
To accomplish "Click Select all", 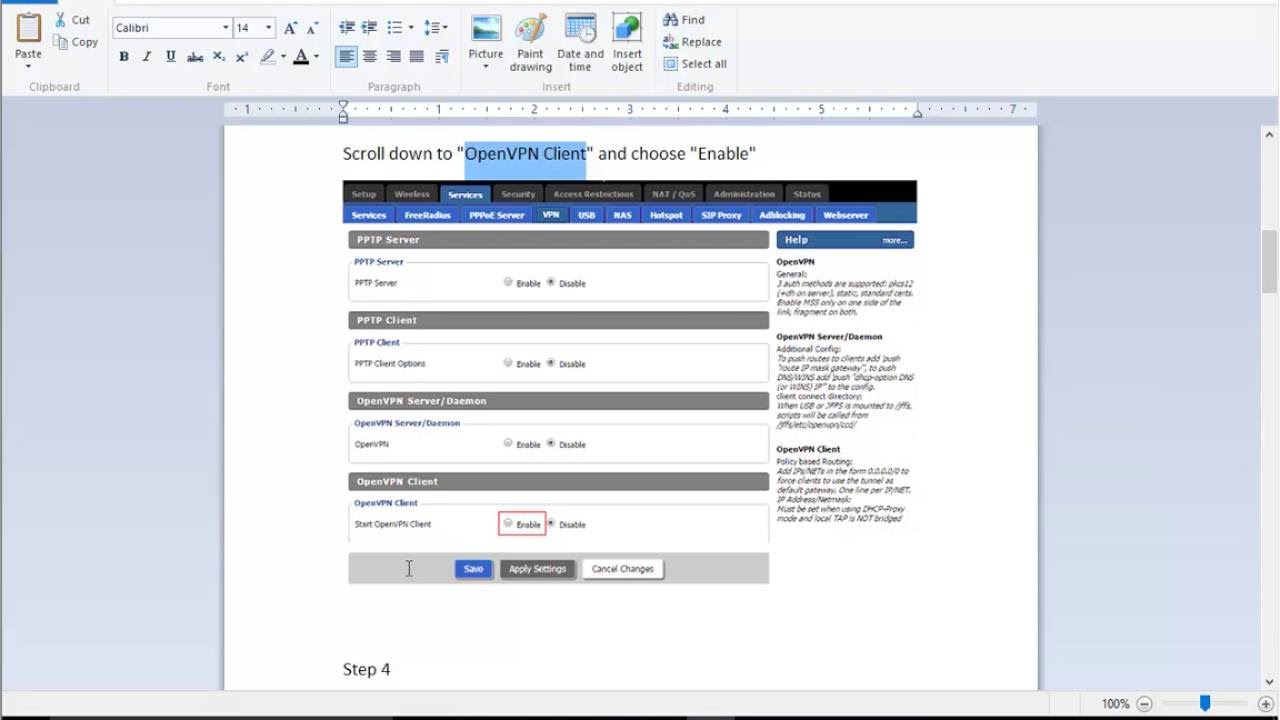I will tap(695, 64).
